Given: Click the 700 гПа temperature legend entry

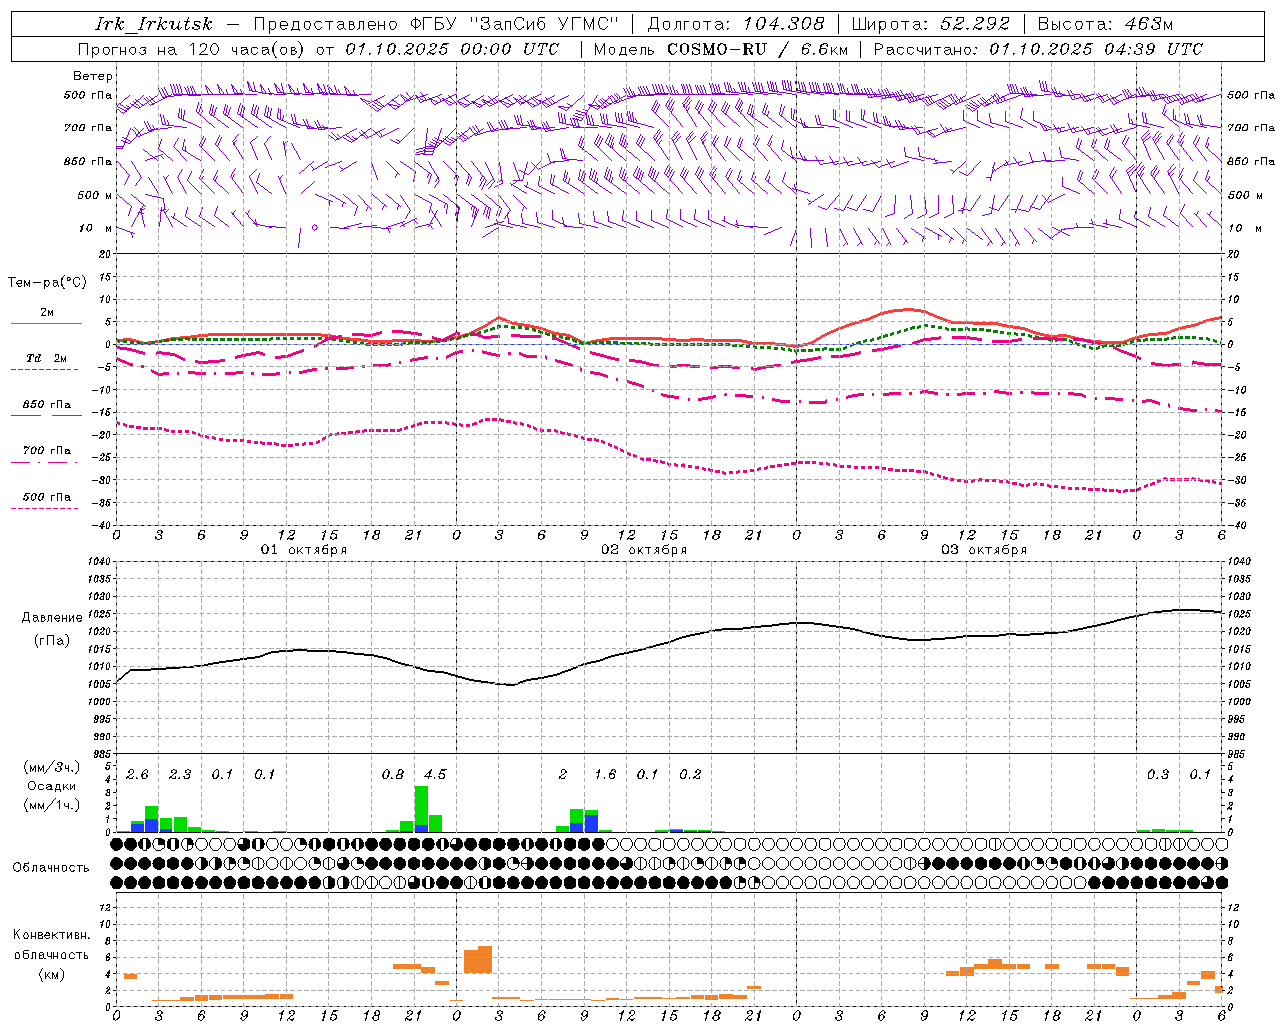Looking at the screenshot, I should coord(47,451).
